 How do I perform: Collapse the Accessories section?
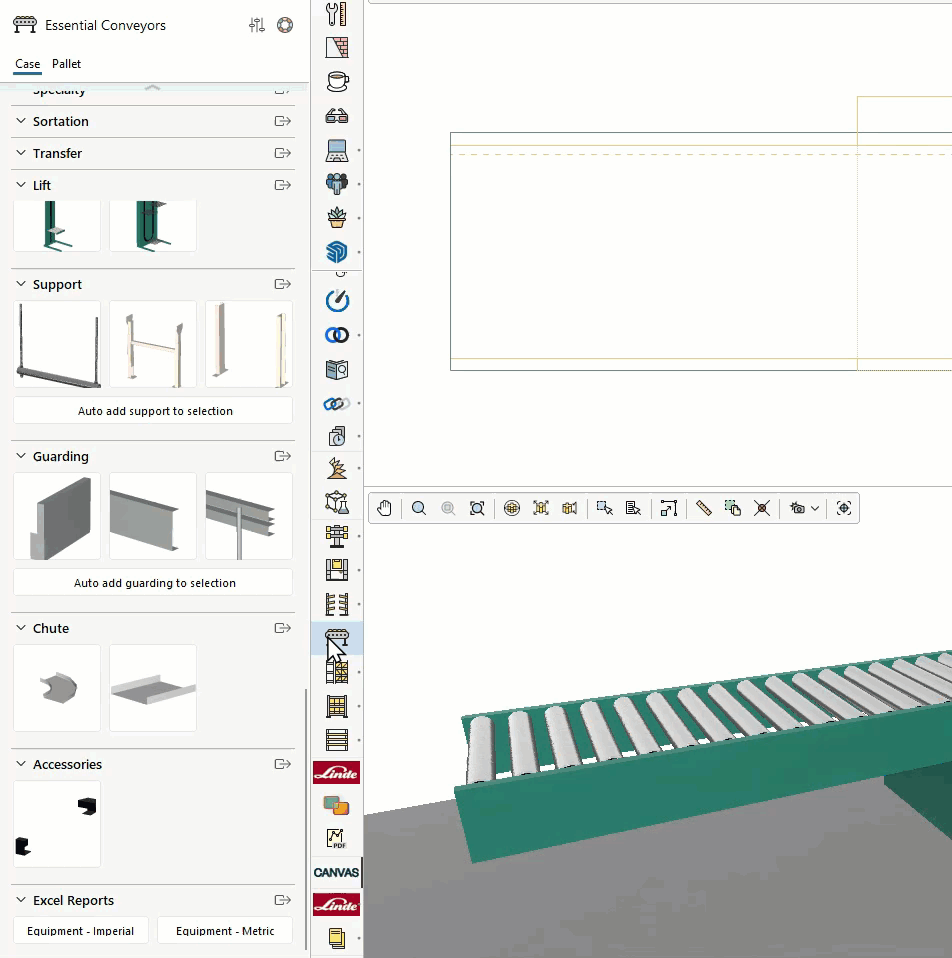[21, 764]
